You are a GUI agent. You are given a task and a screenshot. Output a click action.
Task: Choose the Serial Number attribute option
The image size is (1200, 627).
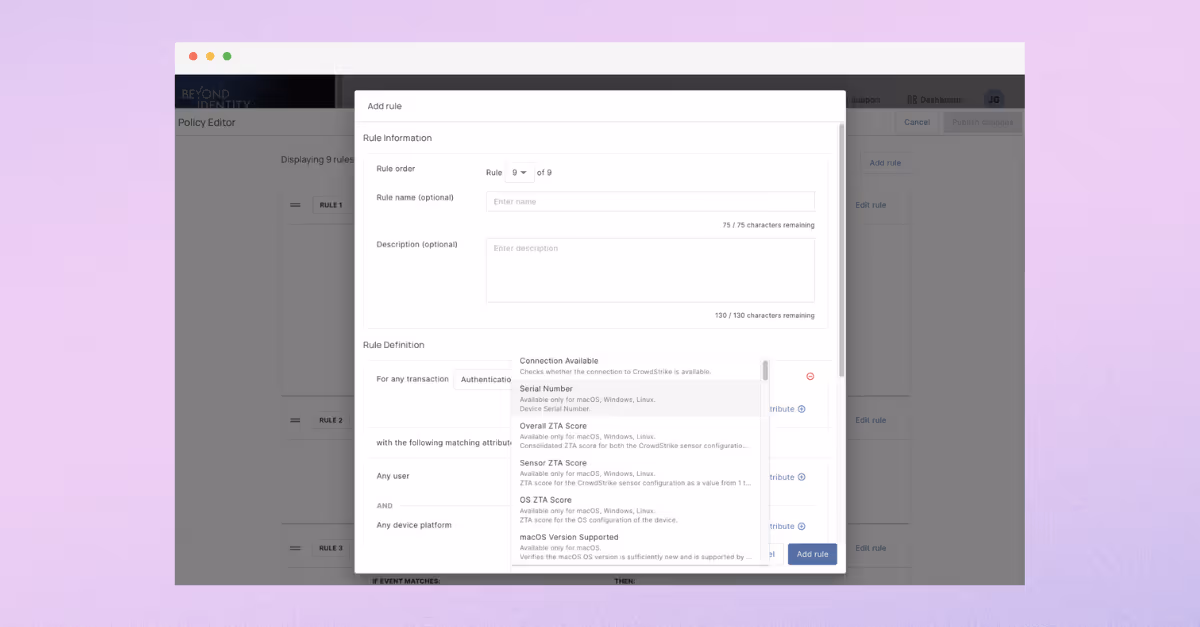(637, 398)
